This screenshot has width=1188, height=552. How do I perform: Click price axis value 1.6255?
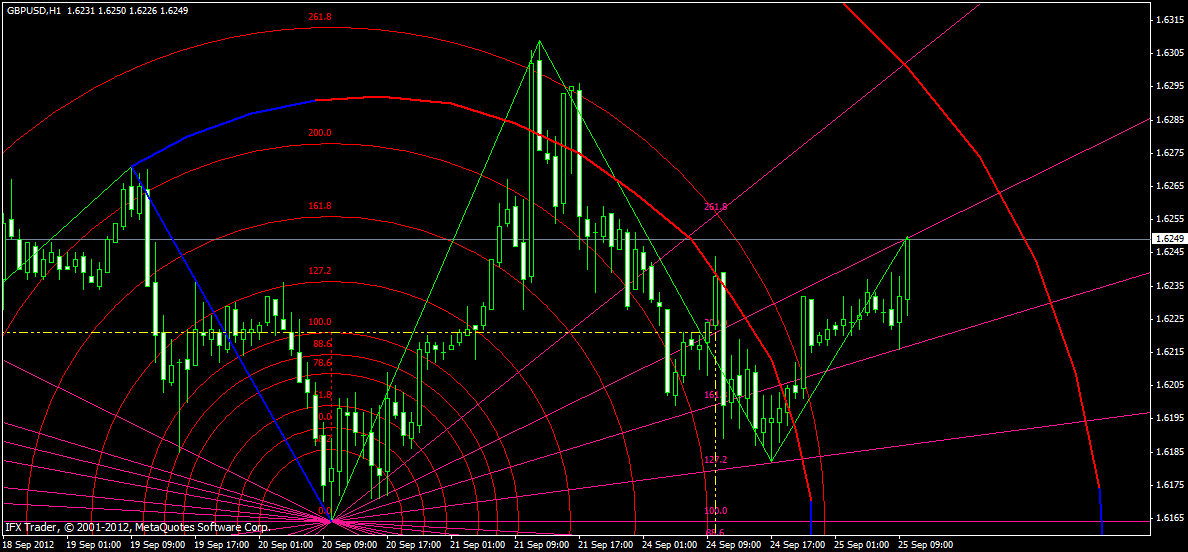[1169, 219]
